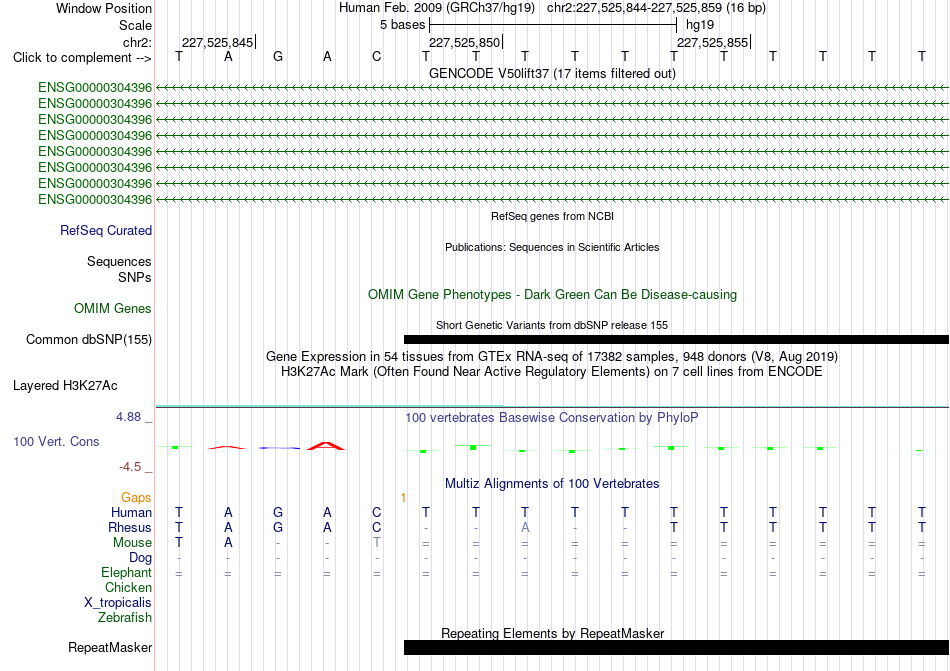Click the X_tropicalis alignment row label
This screenshot has height=671, width=950.
(x=118, y=603)
